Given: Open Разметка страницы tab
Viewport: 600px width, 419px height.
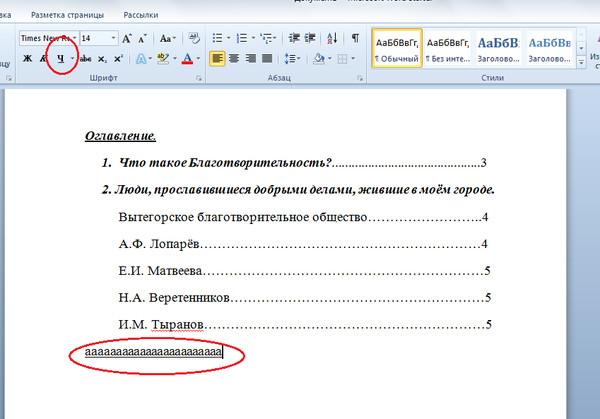Looking at the screenshot, I should (x=67, y=15).
